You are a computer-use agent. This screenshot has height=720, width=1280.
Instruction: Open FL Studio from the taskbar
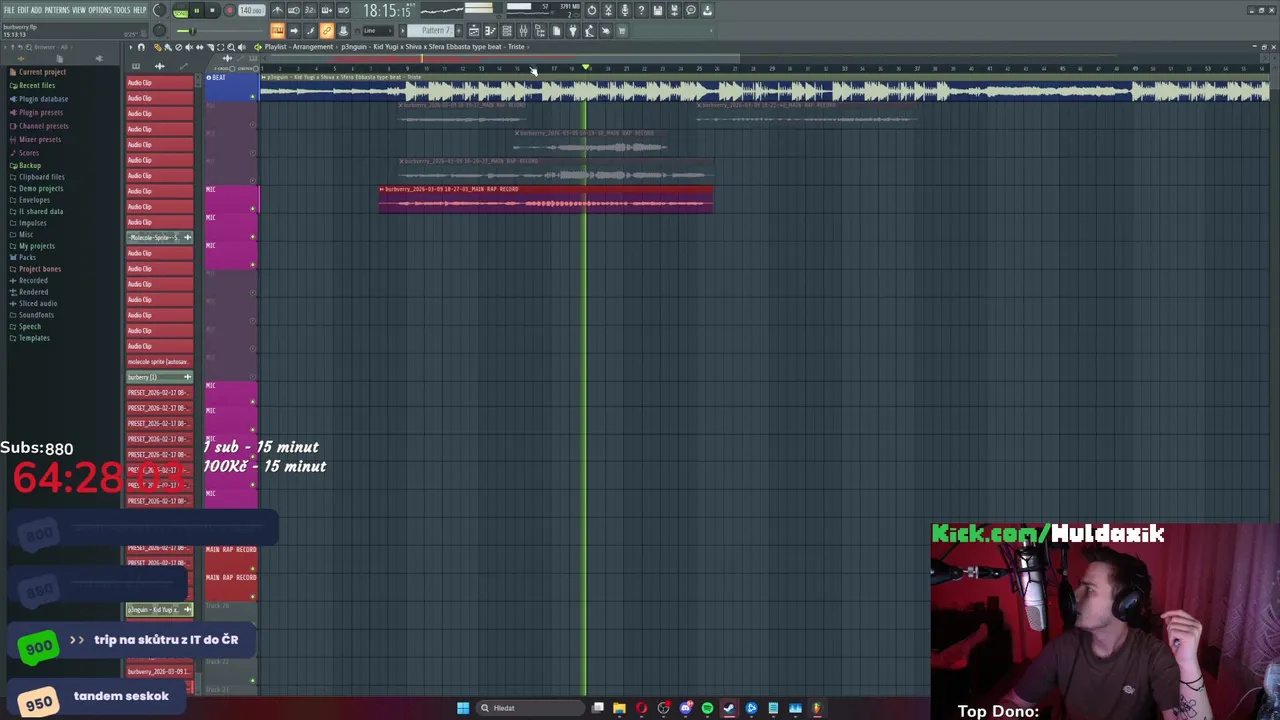pos(817,708)
